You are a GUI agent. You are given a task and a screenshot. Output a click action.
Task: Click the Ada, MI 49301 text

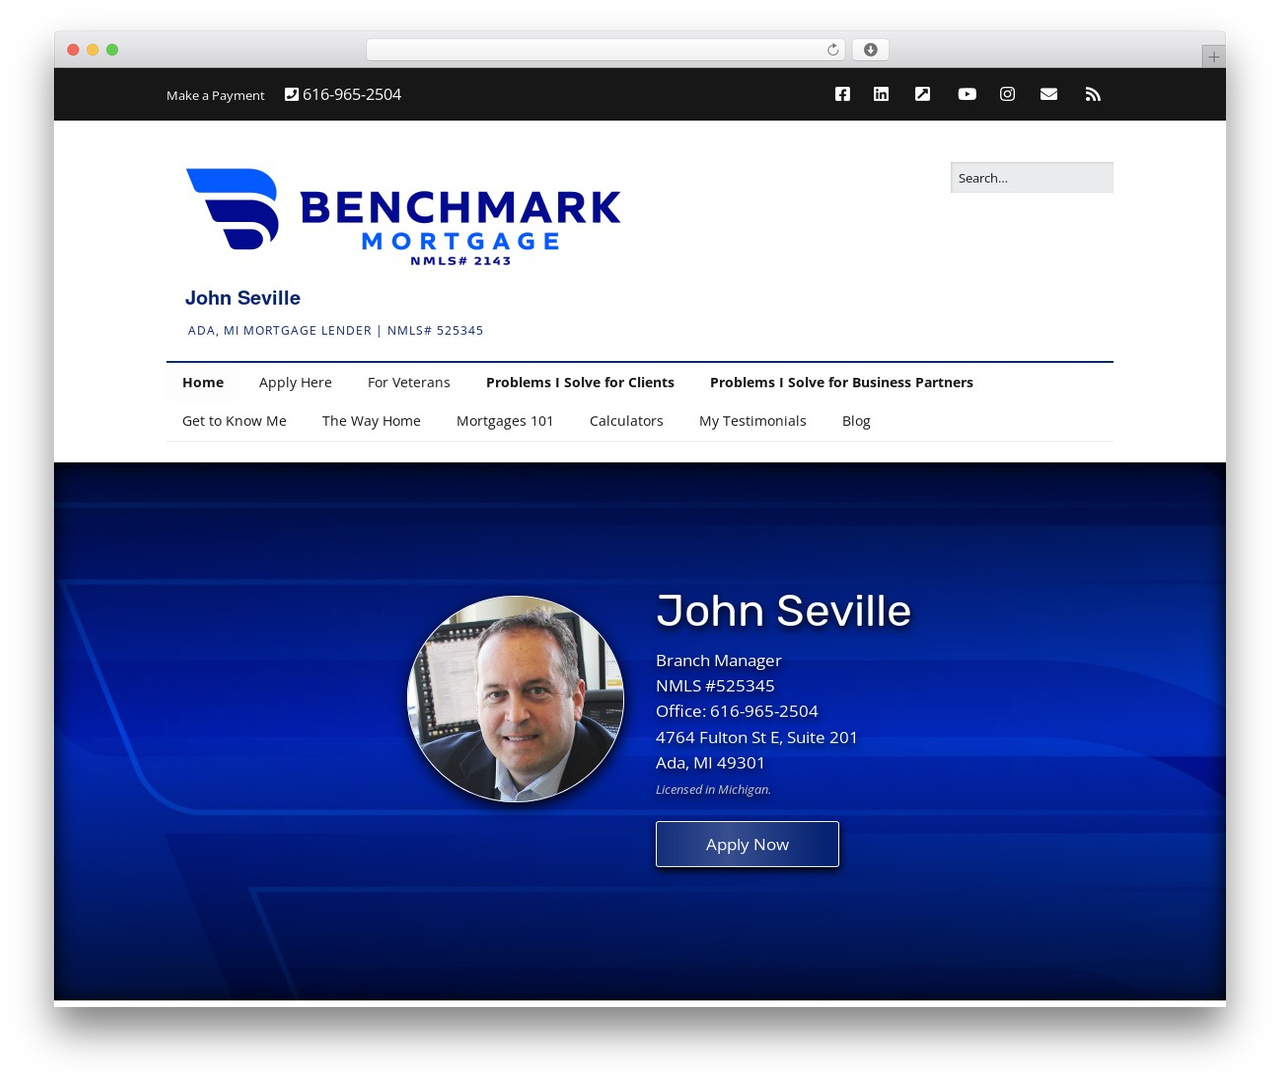click(710, 762)
